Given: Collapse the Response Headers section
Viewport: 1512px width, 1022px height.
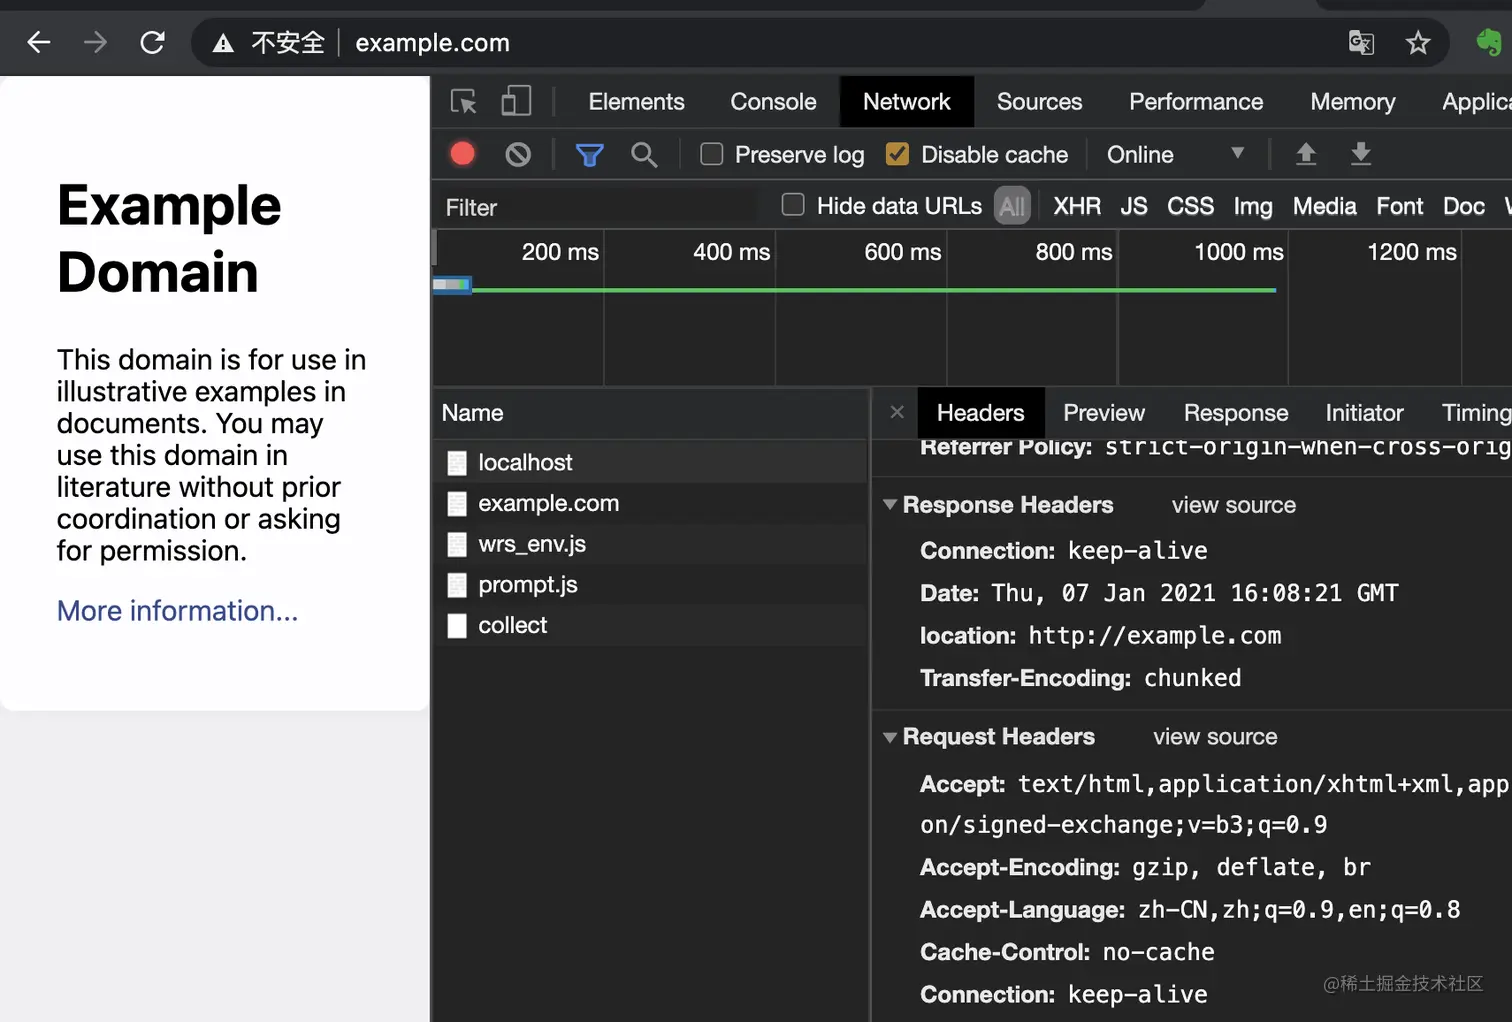Looking at the screenshot, I should pyautogui.click(x=890, y=505).
